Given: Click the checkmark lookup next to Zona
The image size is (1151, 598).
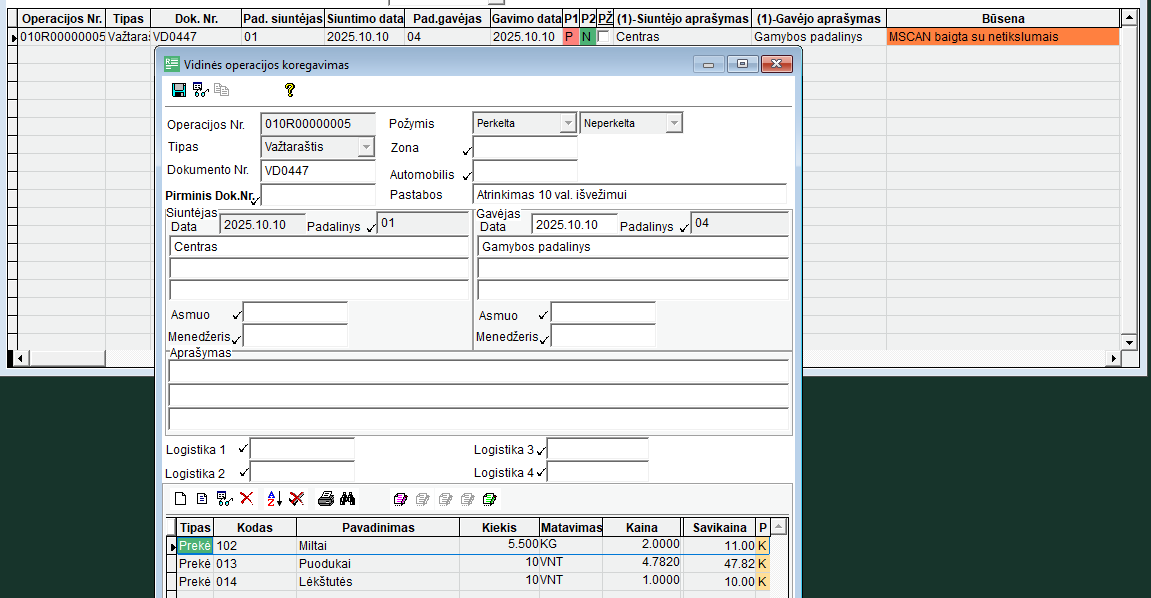Looking at the screenshot, I should [466, 151].
